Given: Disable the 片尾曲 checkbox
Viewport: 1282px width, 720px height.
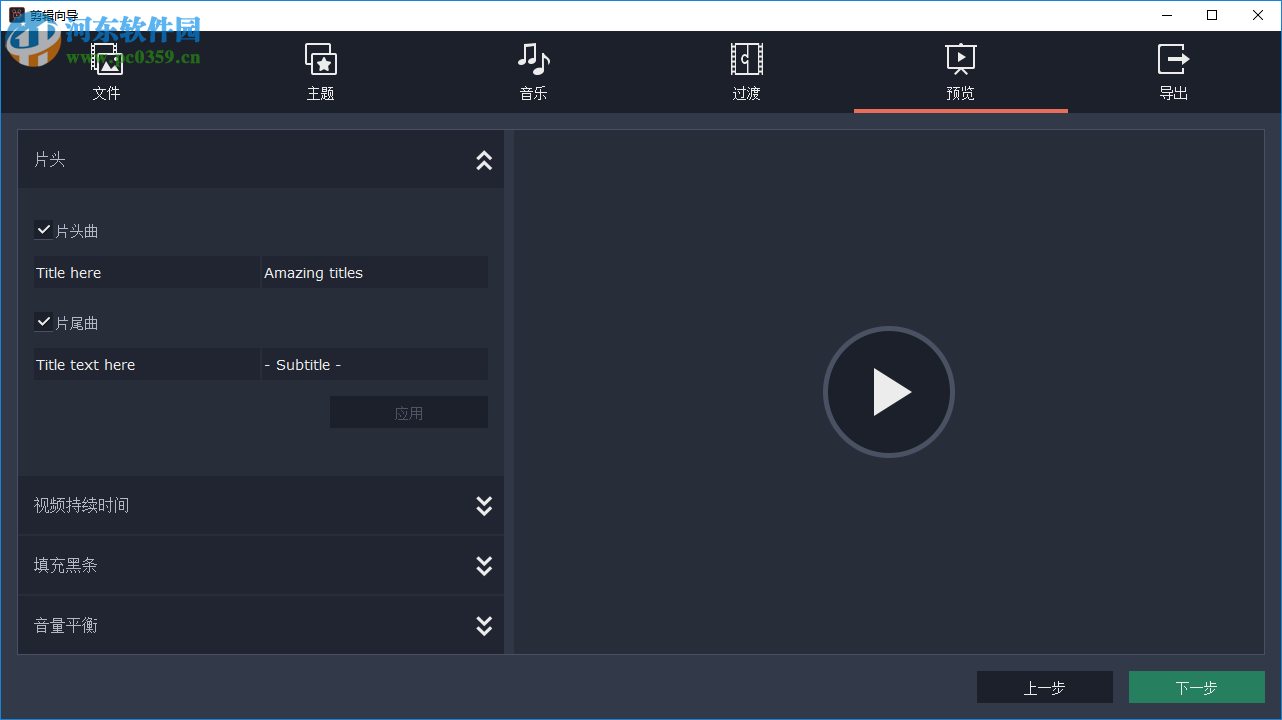Looking at the screenshot, I should (x=43, y=321).
